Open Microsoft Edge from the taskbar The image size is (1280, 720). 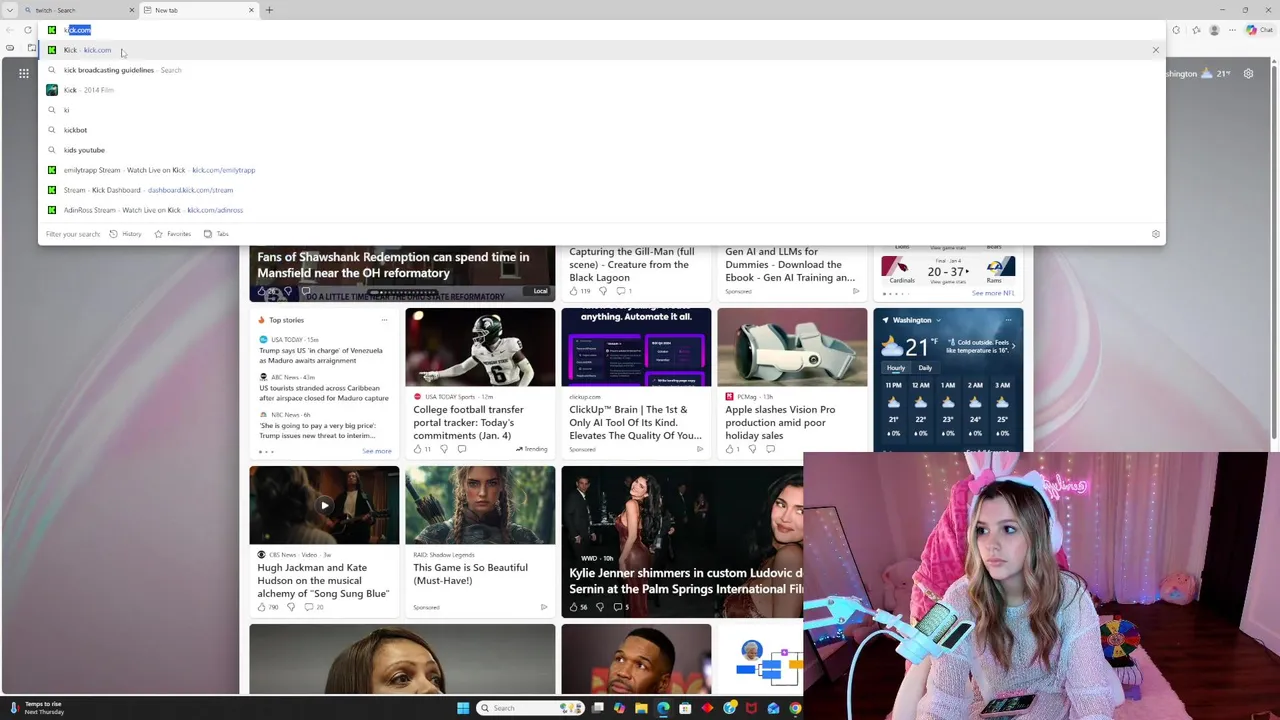pyautogui.click(x=663, y=708)
